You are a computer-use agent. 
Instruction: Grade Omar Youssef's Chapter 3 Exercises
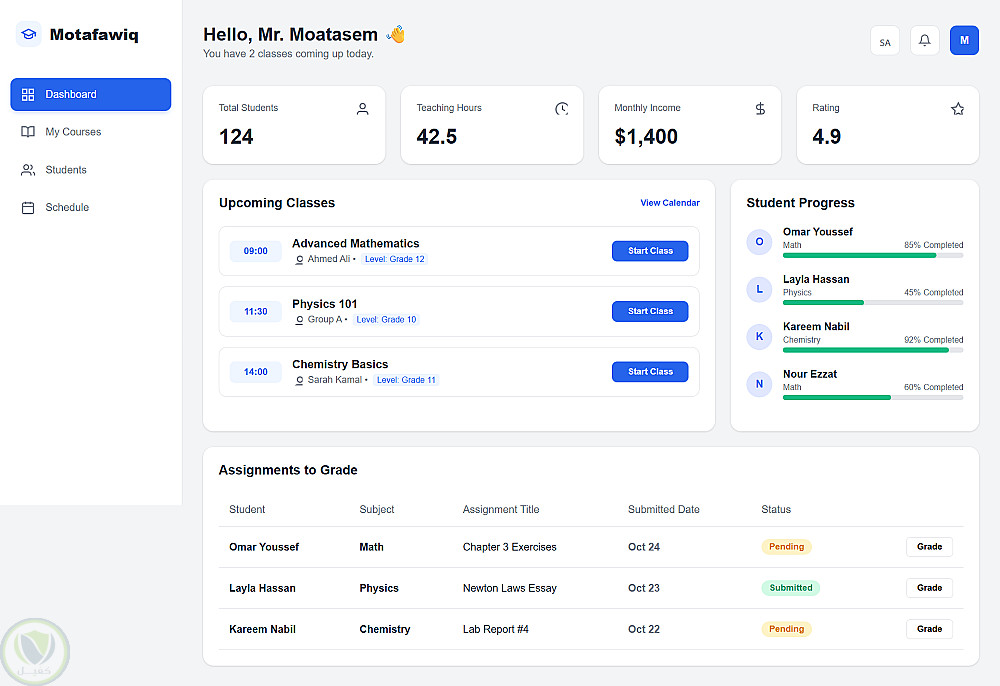point(929,547)
